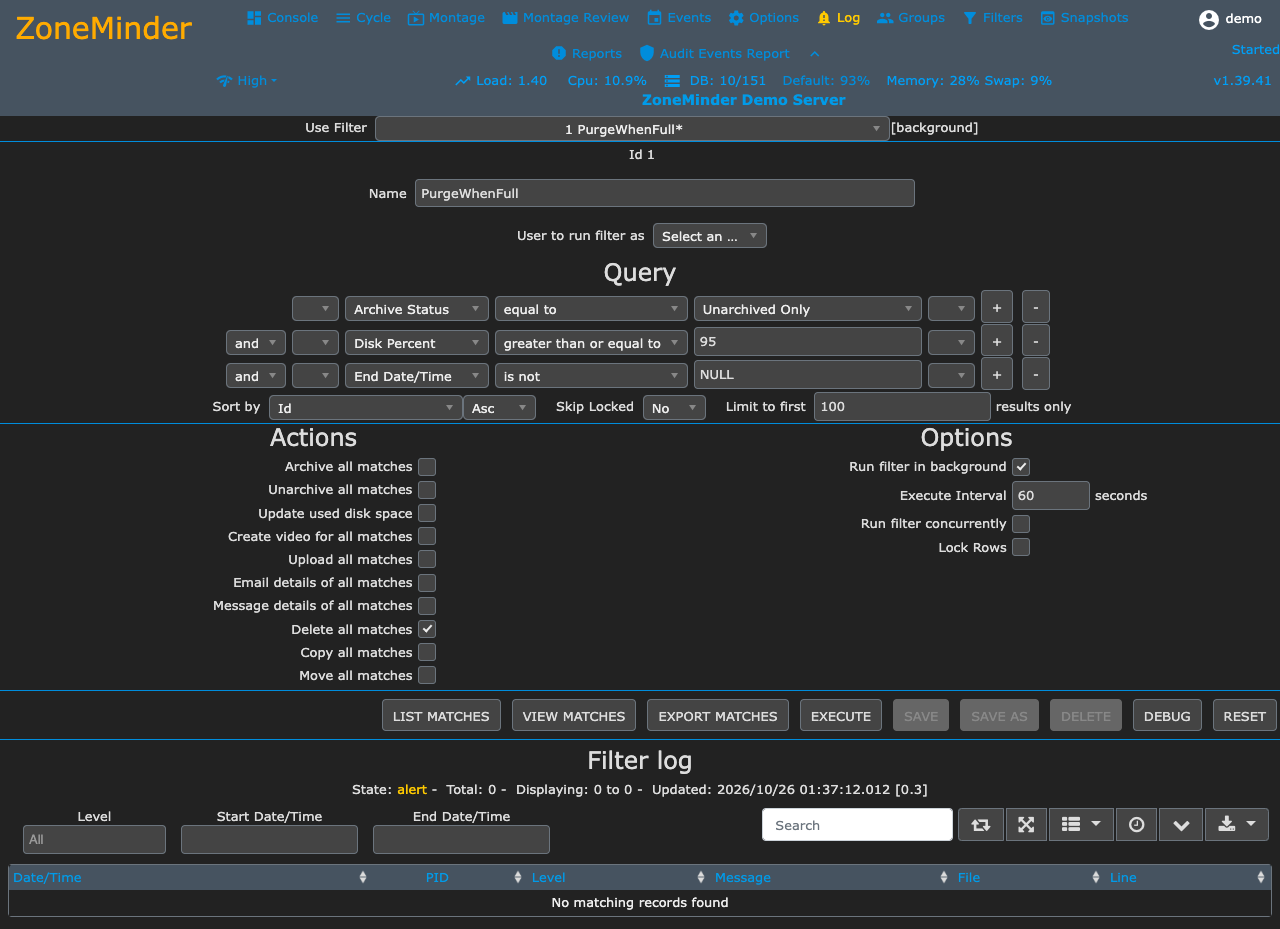Click the Console grid icon
The image size is (1280, 929).
click(254, 18)
